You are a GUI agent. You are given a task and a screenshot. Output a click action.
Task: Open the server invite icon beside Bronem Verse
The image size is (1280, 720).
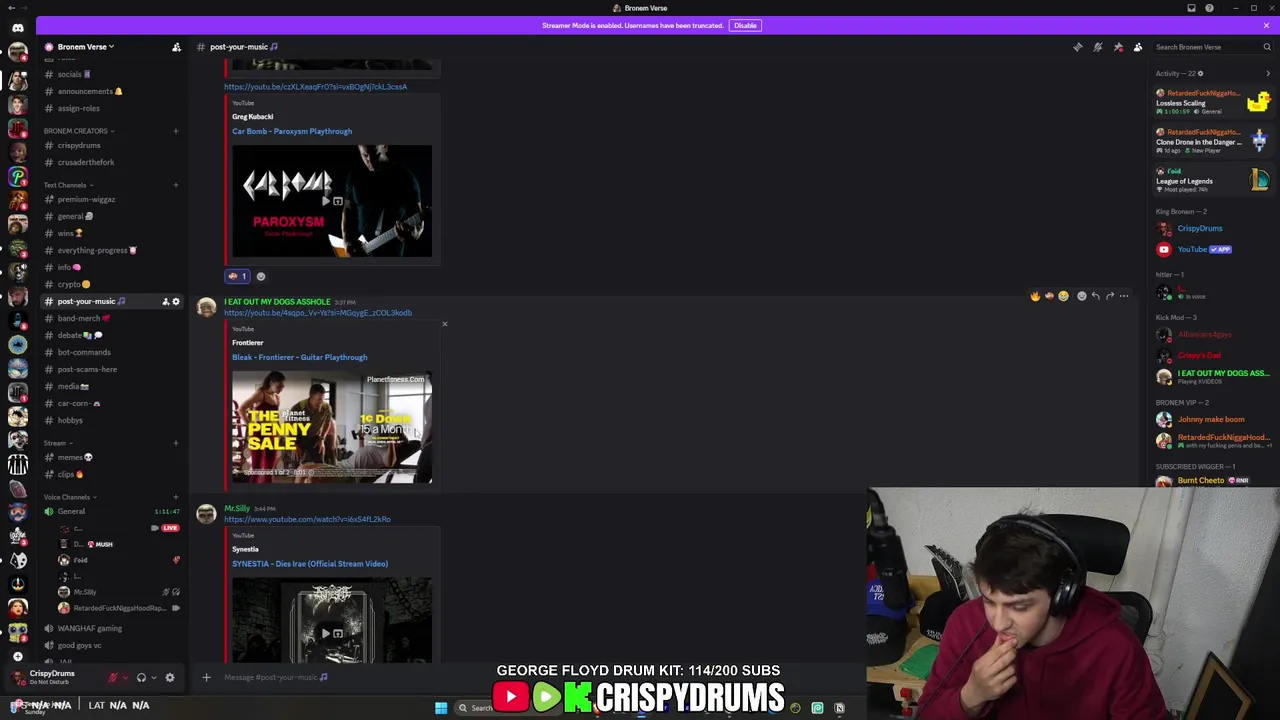pyautogui.click(x=176, y=47)
